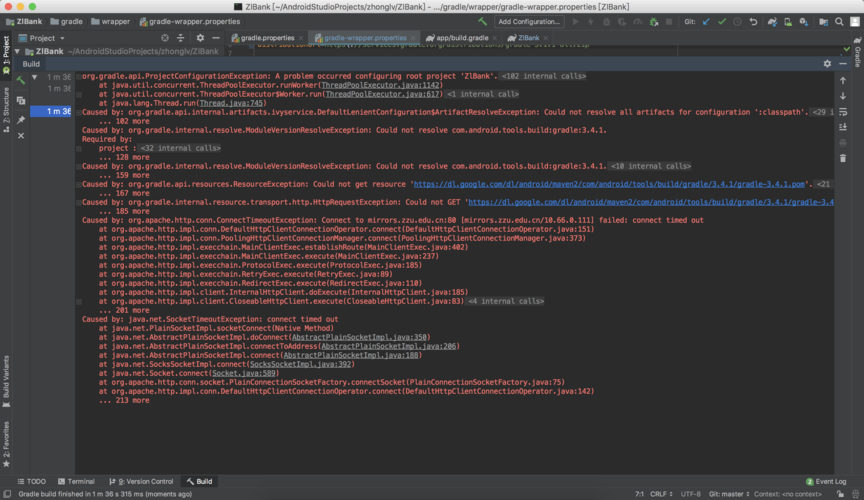Open Git: master branch menu

click(729, 494)
